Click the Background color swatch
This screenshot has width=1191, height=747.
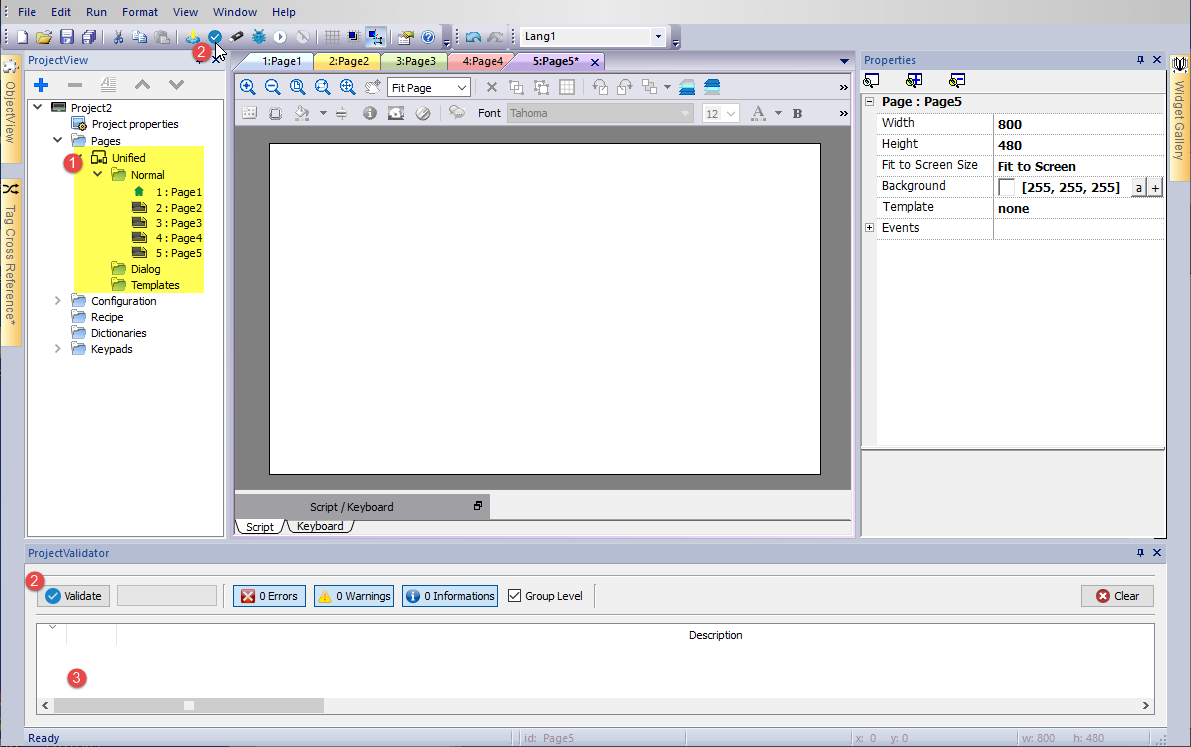coord(1006,187)
